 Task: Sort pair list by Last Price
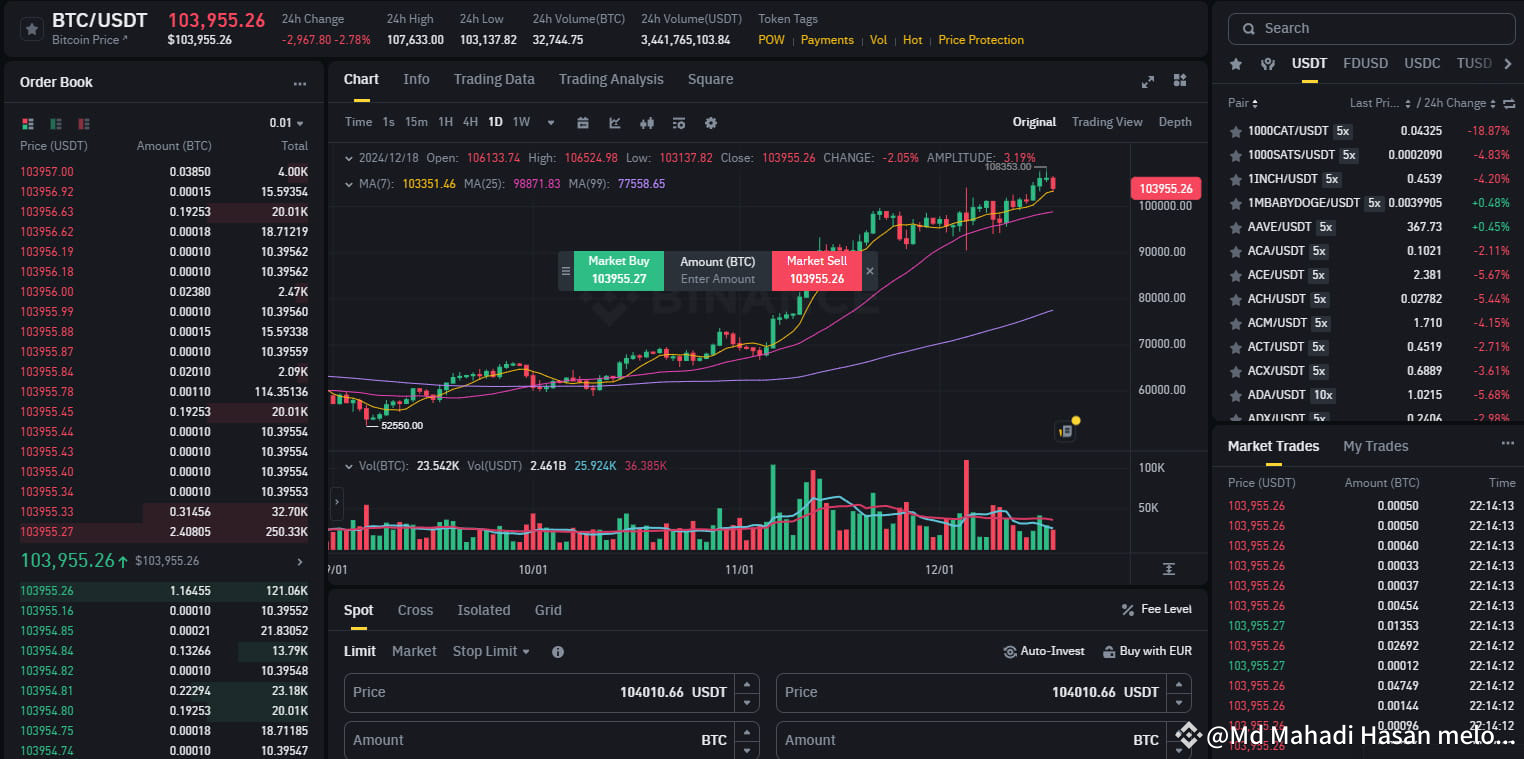(x=1380, y=103)
